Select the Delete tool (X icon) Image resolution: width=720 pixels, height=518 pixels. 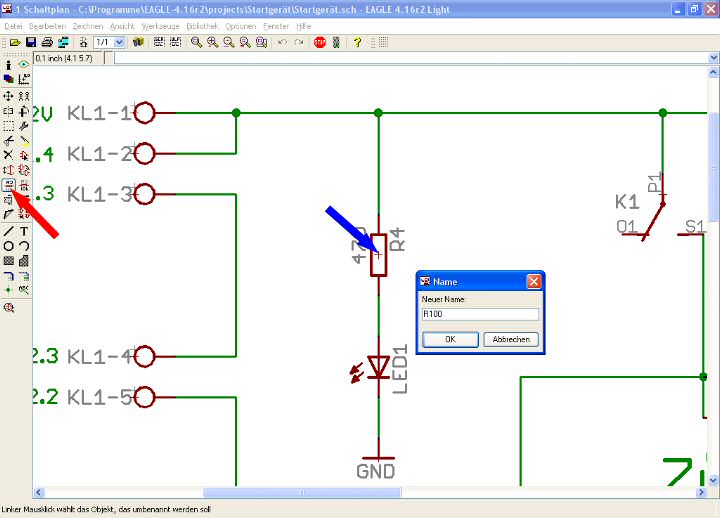click(9, 155)
